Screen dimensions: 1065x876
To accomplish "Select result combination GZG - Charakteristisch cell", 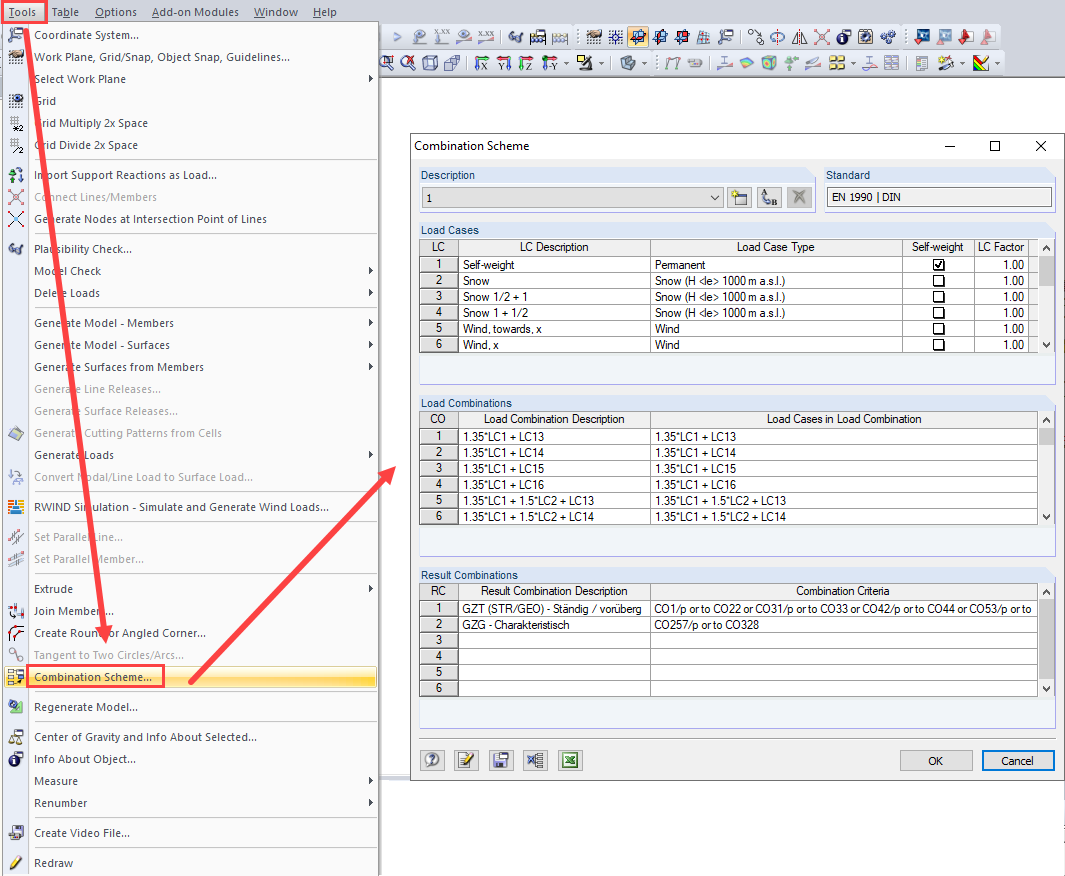I will [x=554, y=625].
